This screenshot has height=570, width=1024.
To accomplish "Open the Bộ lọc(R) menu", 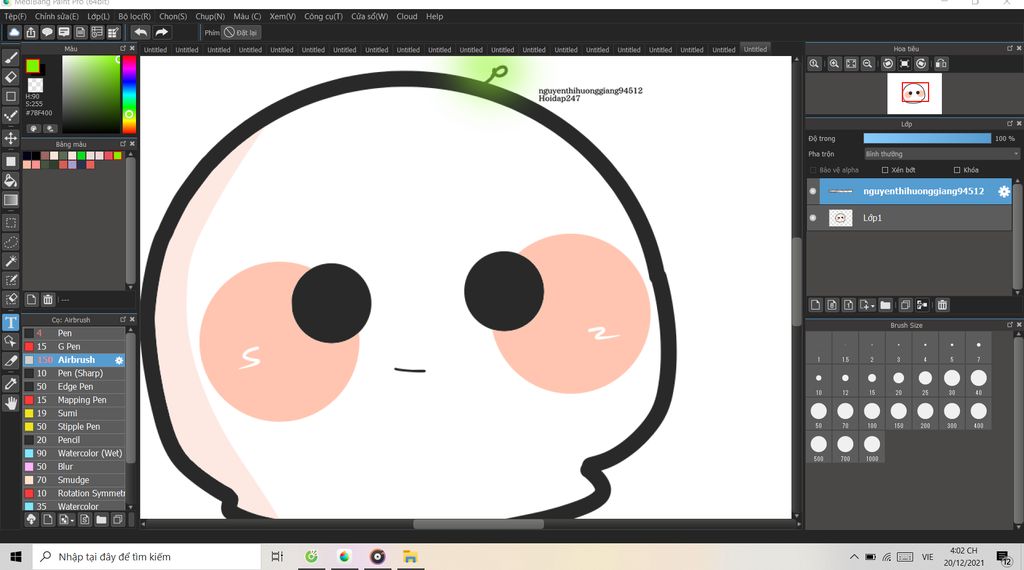I will (135, 16).
